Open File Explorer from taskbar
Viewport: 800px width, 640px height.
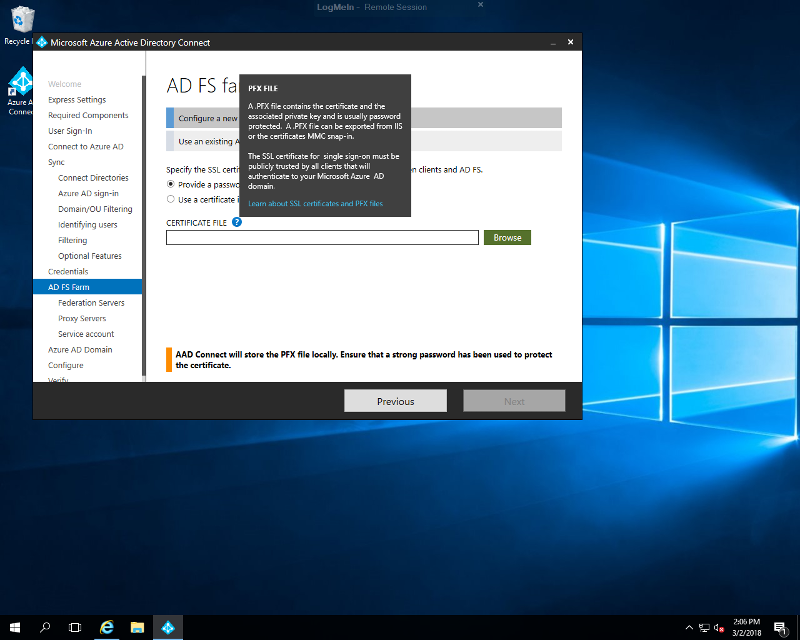[x=137, y=627]
